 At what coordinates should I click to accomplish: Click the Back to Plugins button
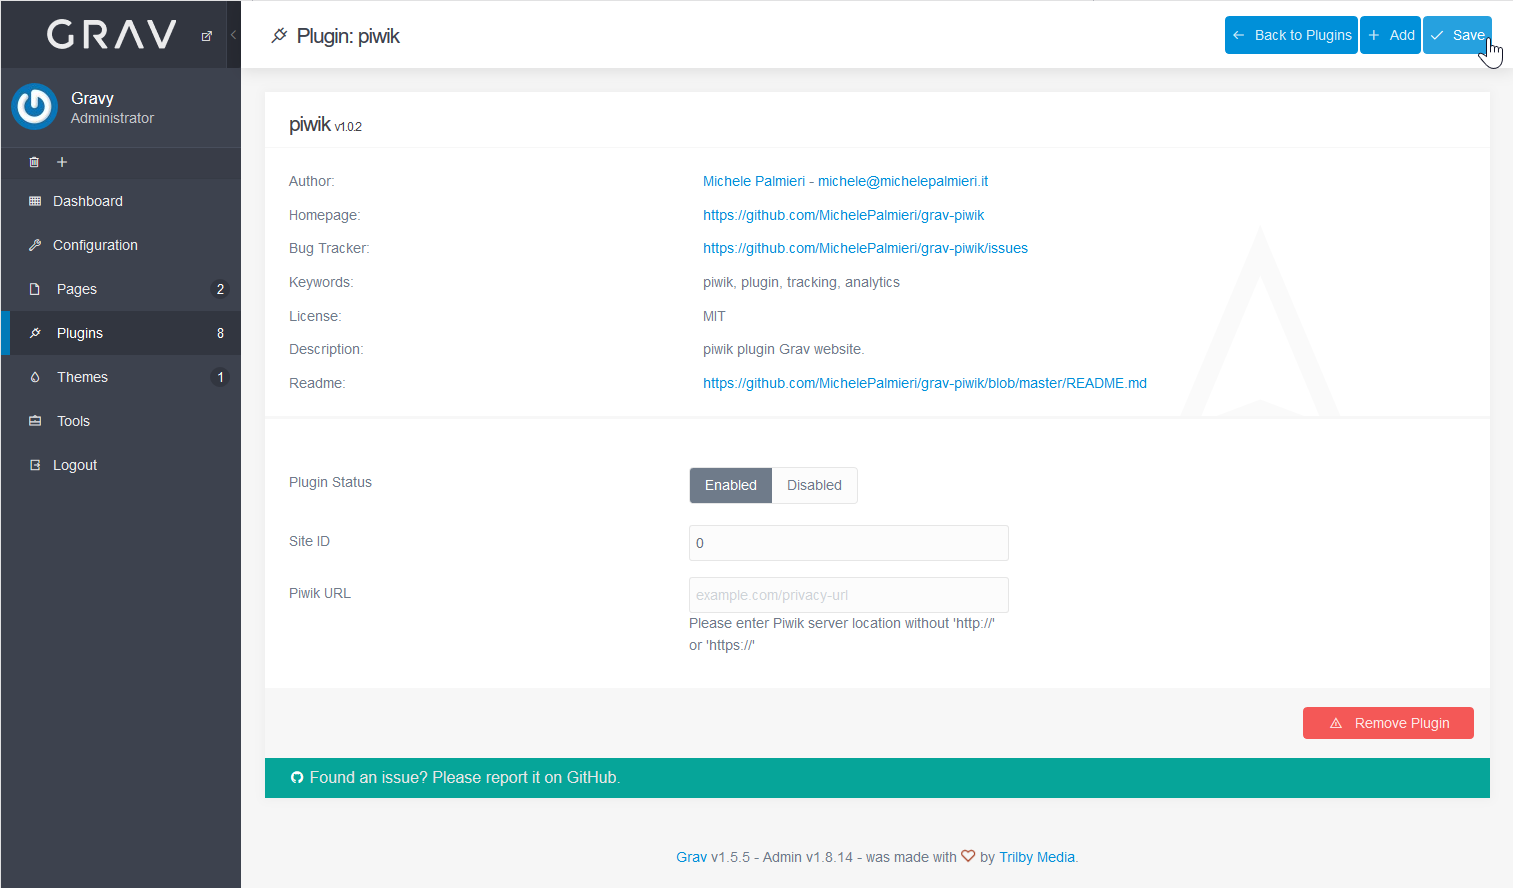[1291, 35]
